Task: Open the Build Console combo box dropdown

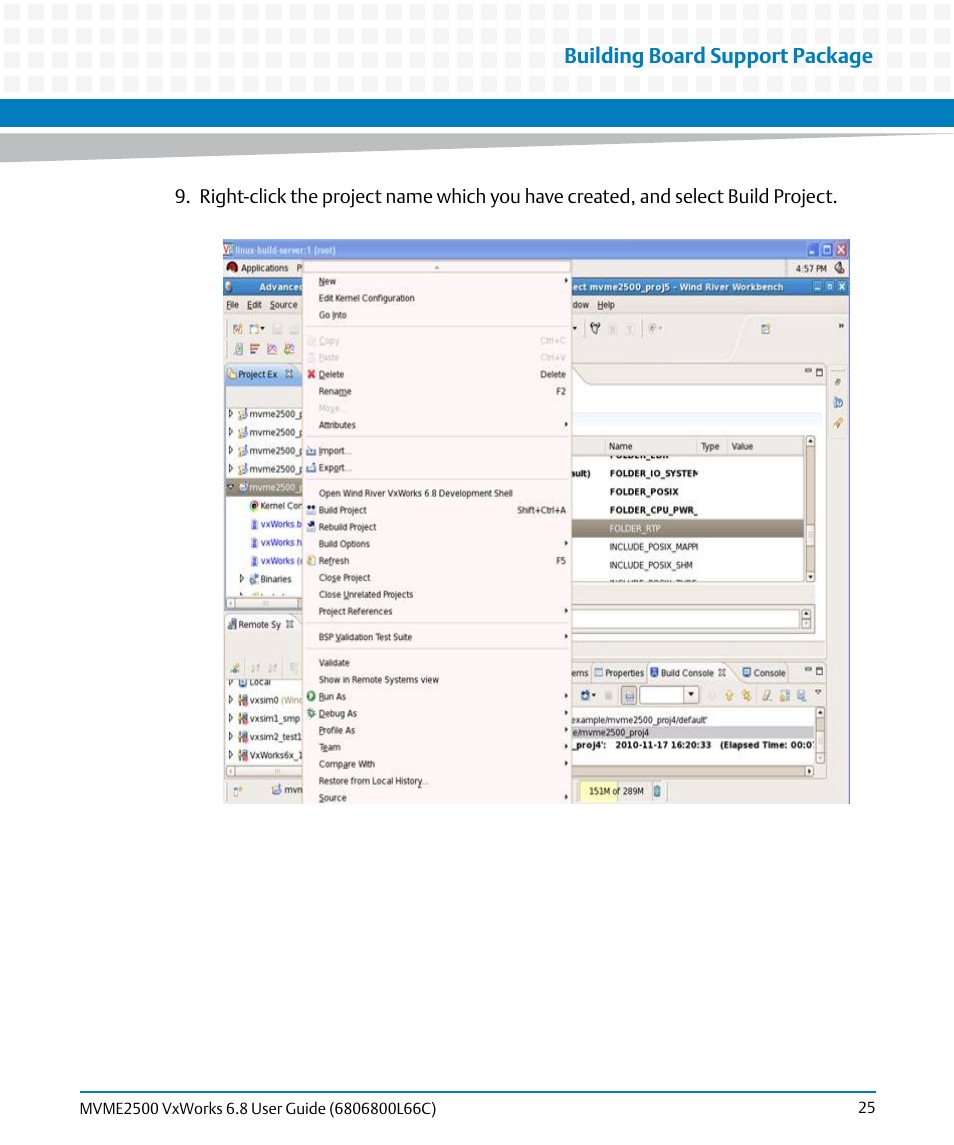Action: (x=690, y=695)
